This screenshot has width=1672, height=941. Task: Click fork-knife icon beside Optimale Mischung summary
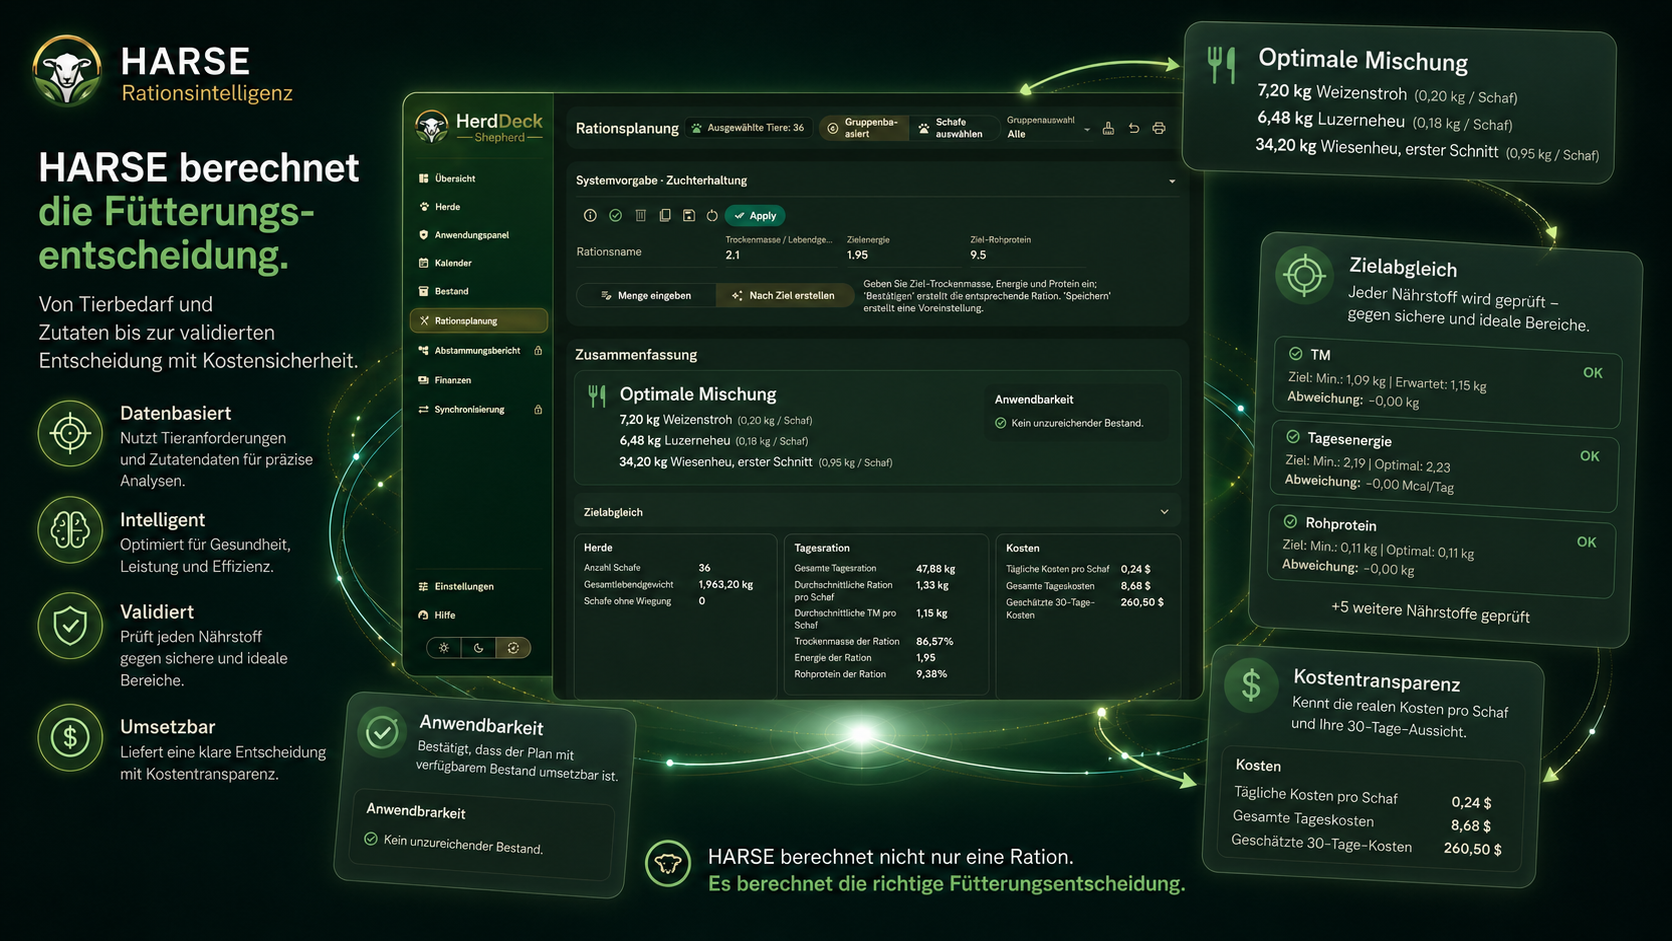597,395
